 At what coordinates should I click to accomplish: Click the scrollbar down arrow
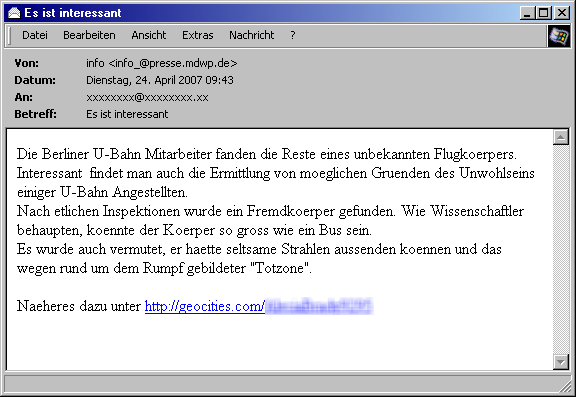pos(561,362)
